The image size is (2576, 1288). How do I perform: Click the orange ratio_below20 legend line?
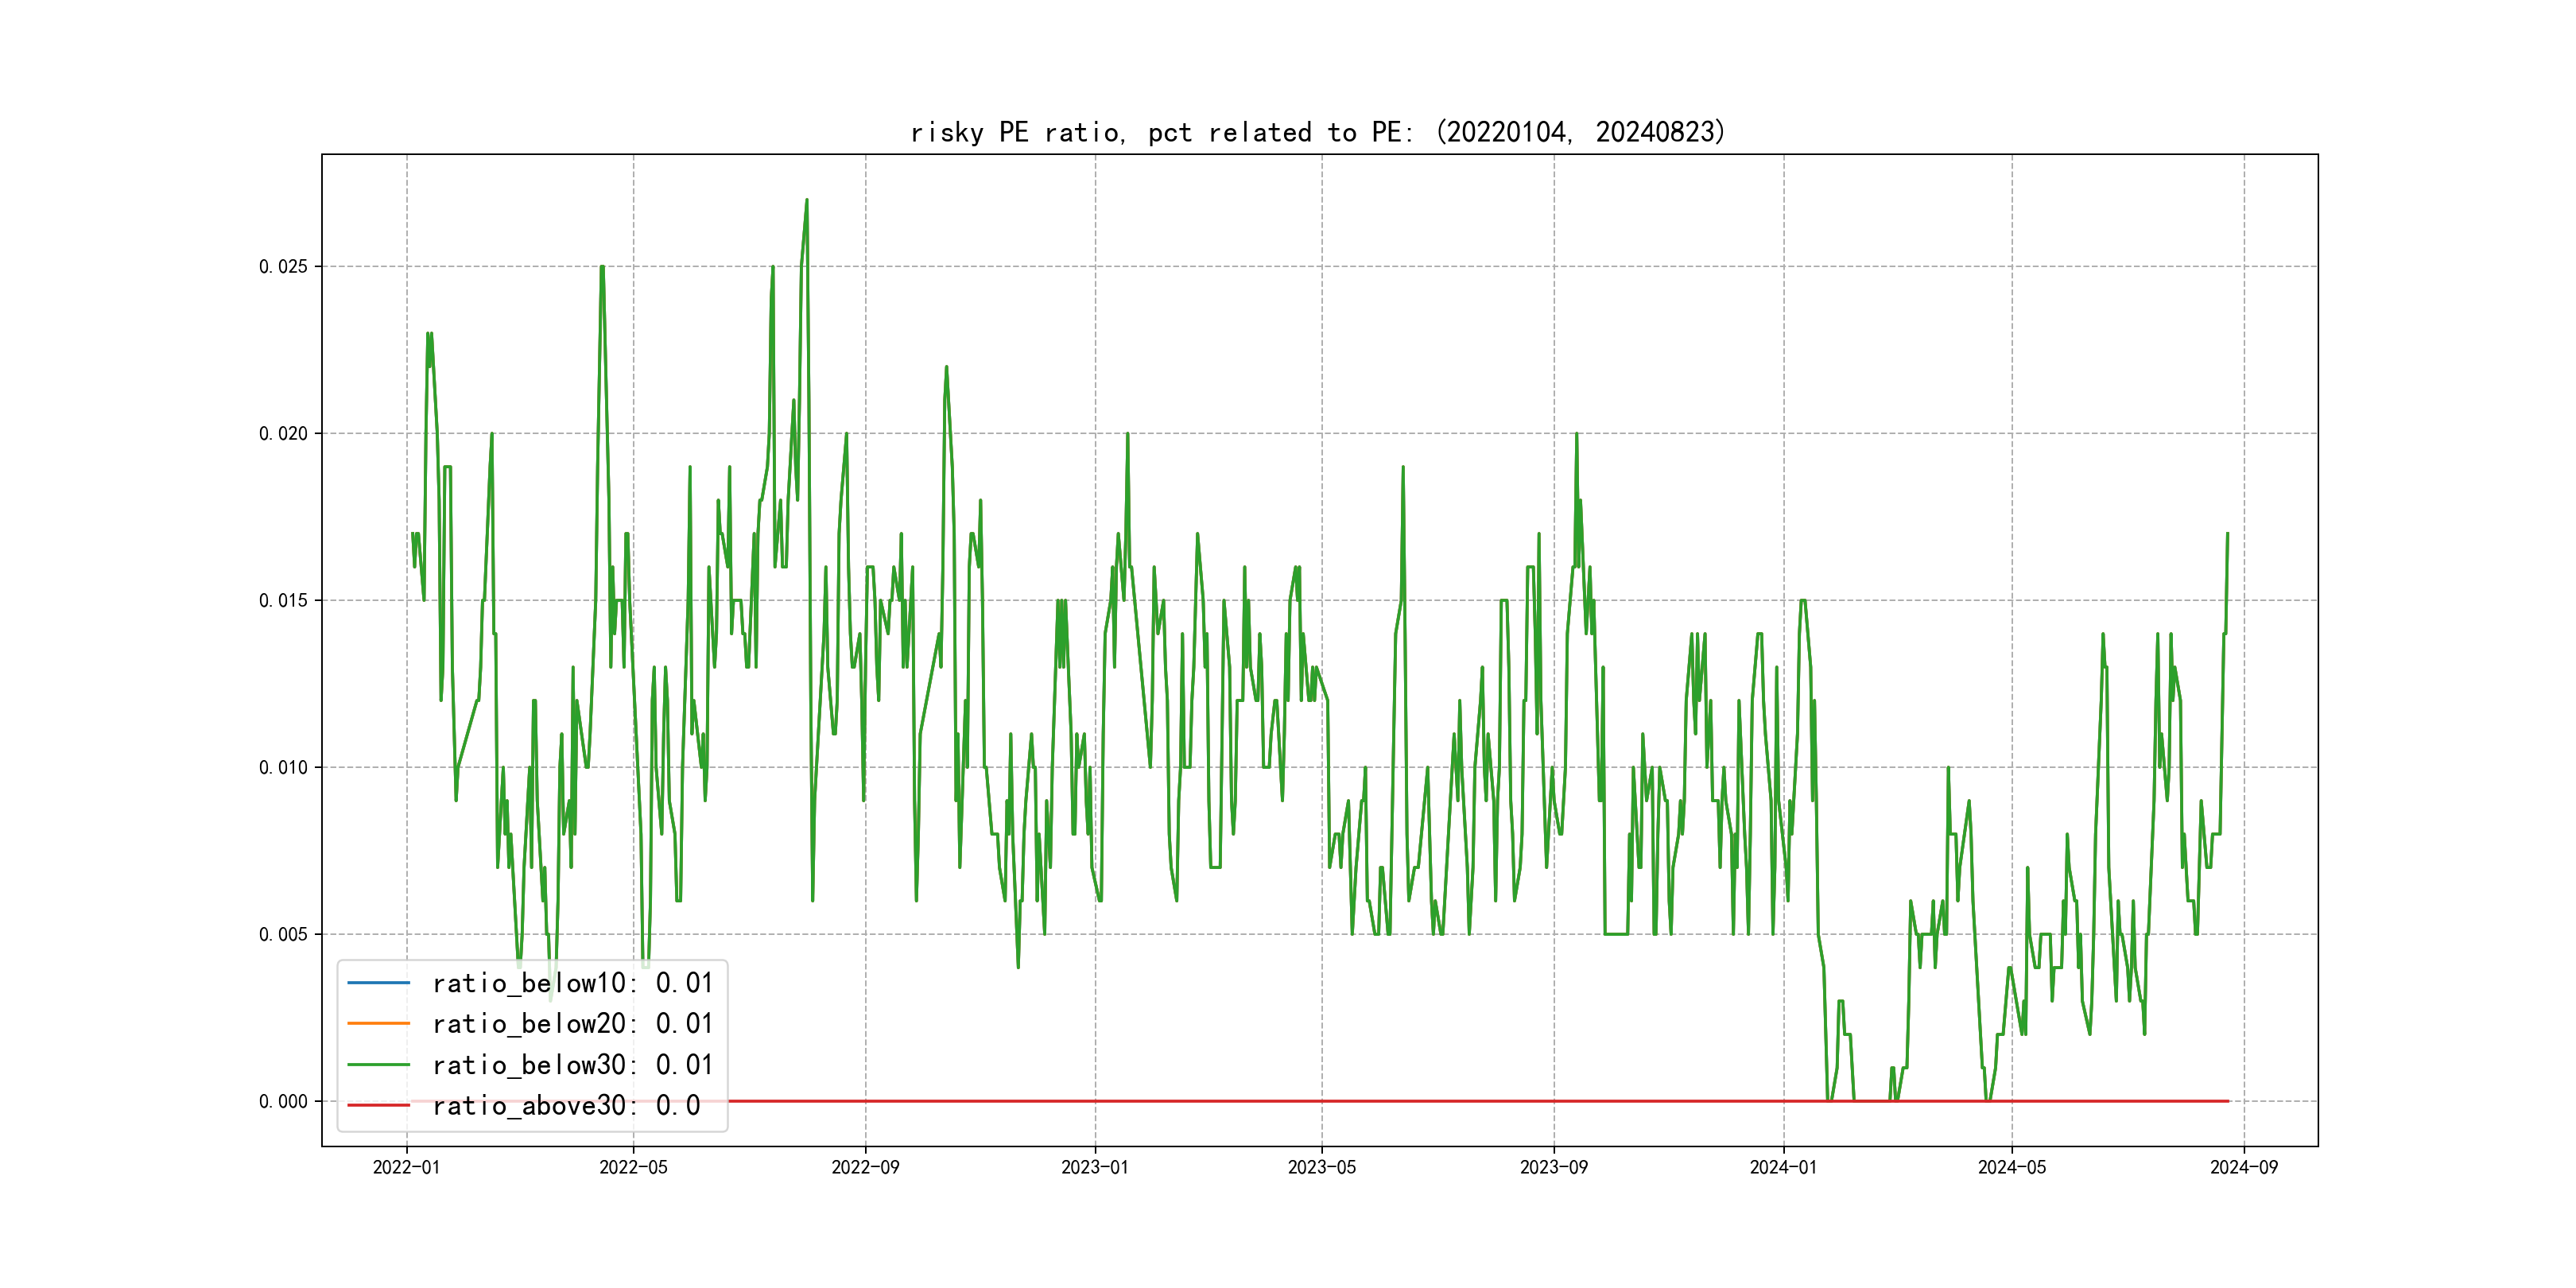378,1023
